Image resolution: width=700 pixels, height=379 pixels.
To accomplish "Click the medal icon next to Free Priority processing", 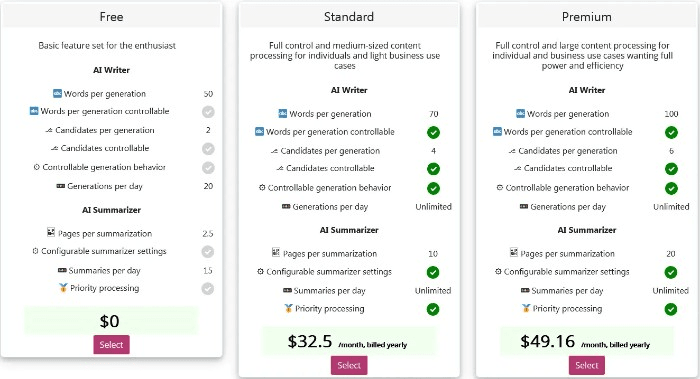I will pos(63,288).
